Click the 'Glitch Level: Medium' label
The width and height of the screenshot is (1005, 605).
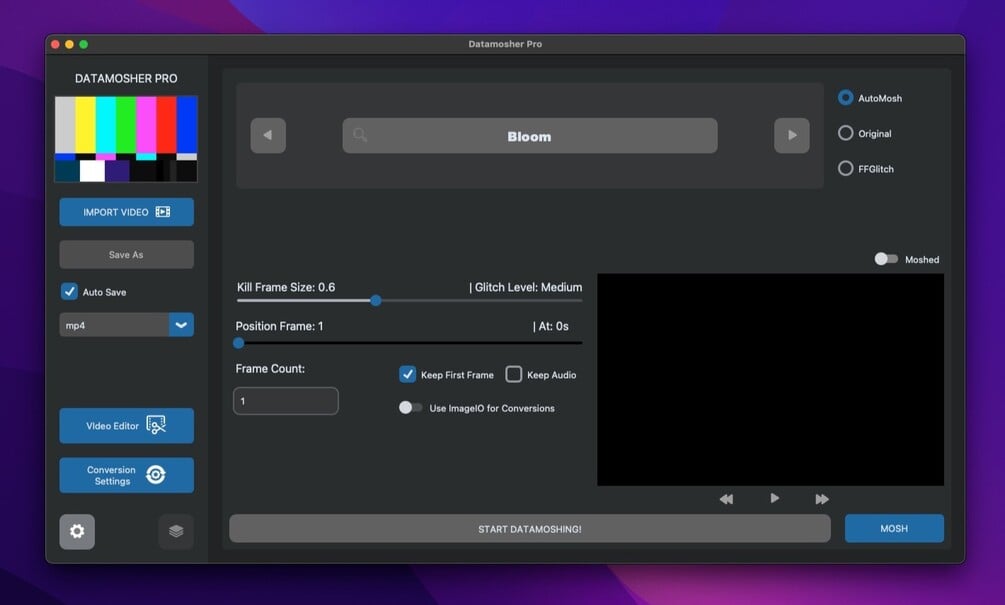(528, 287)
